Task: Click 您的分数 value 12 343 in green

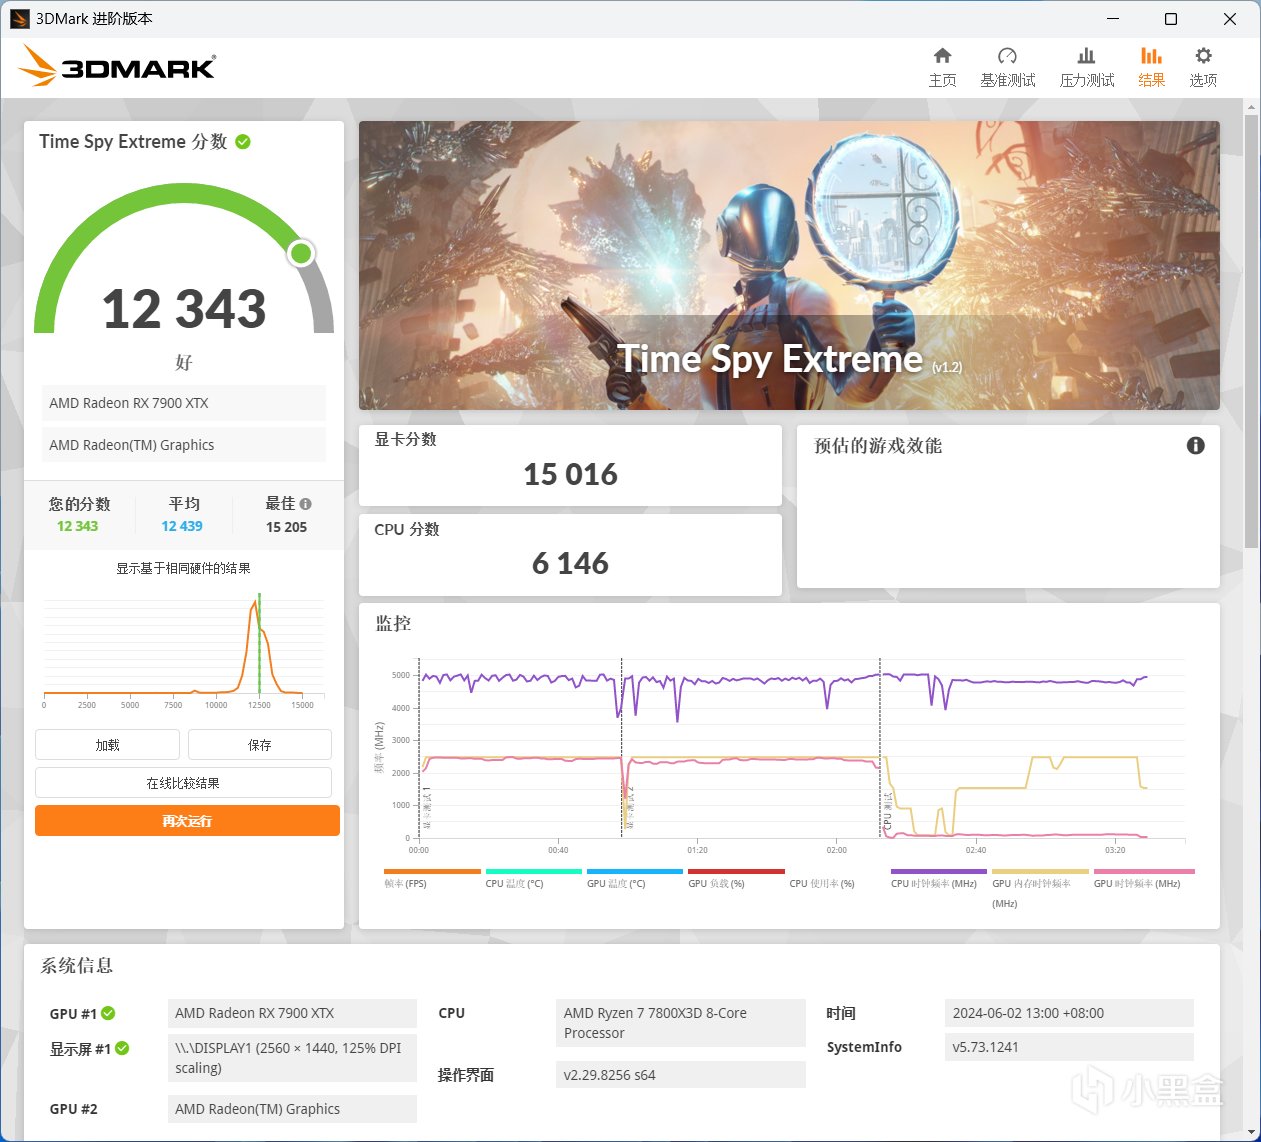Action: [77, 526]
